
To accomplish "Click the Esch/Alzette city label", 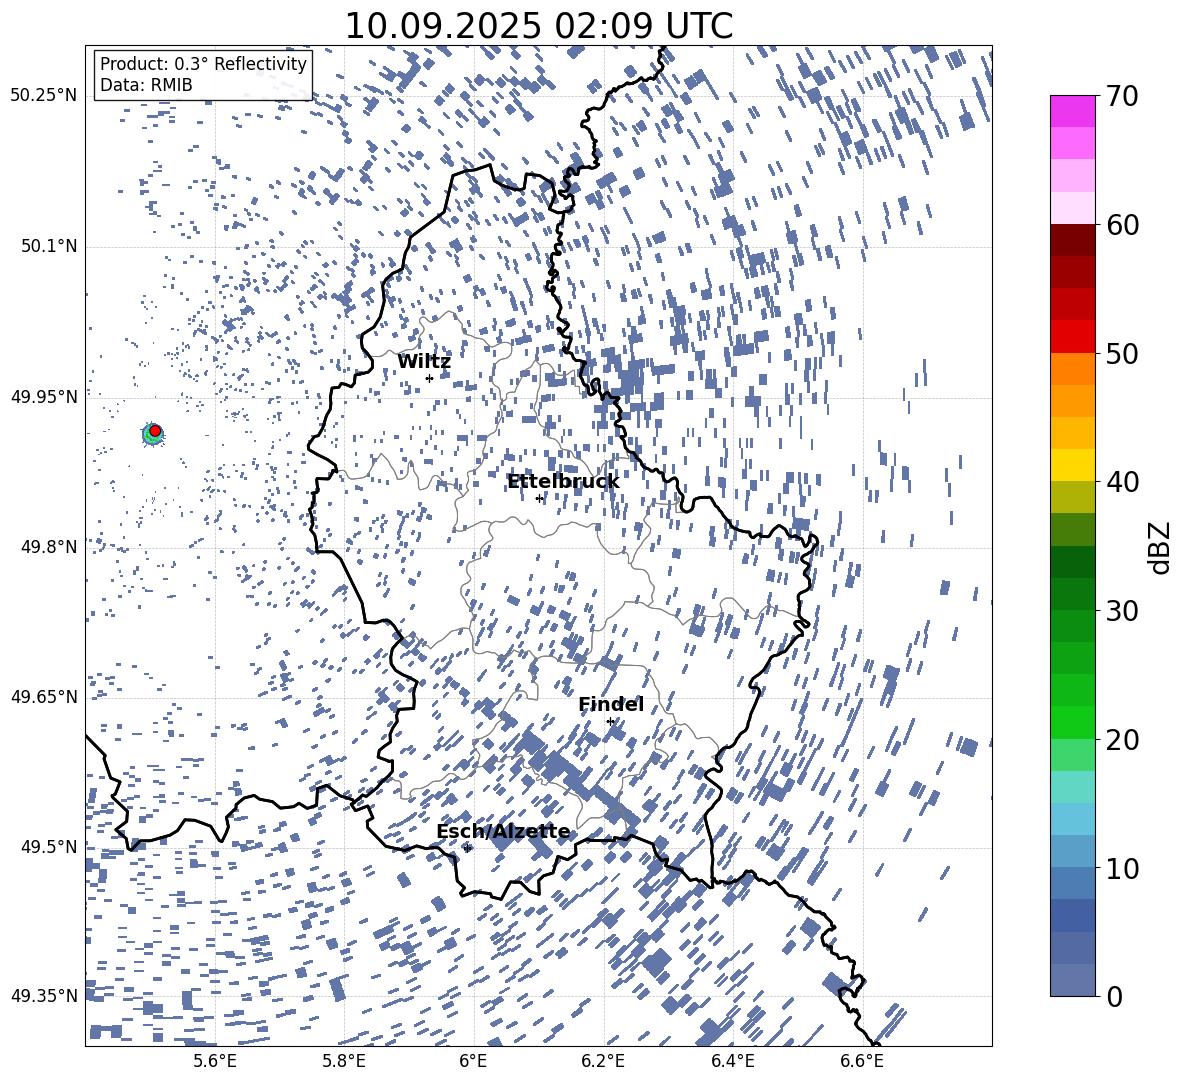I will (503, 832).
